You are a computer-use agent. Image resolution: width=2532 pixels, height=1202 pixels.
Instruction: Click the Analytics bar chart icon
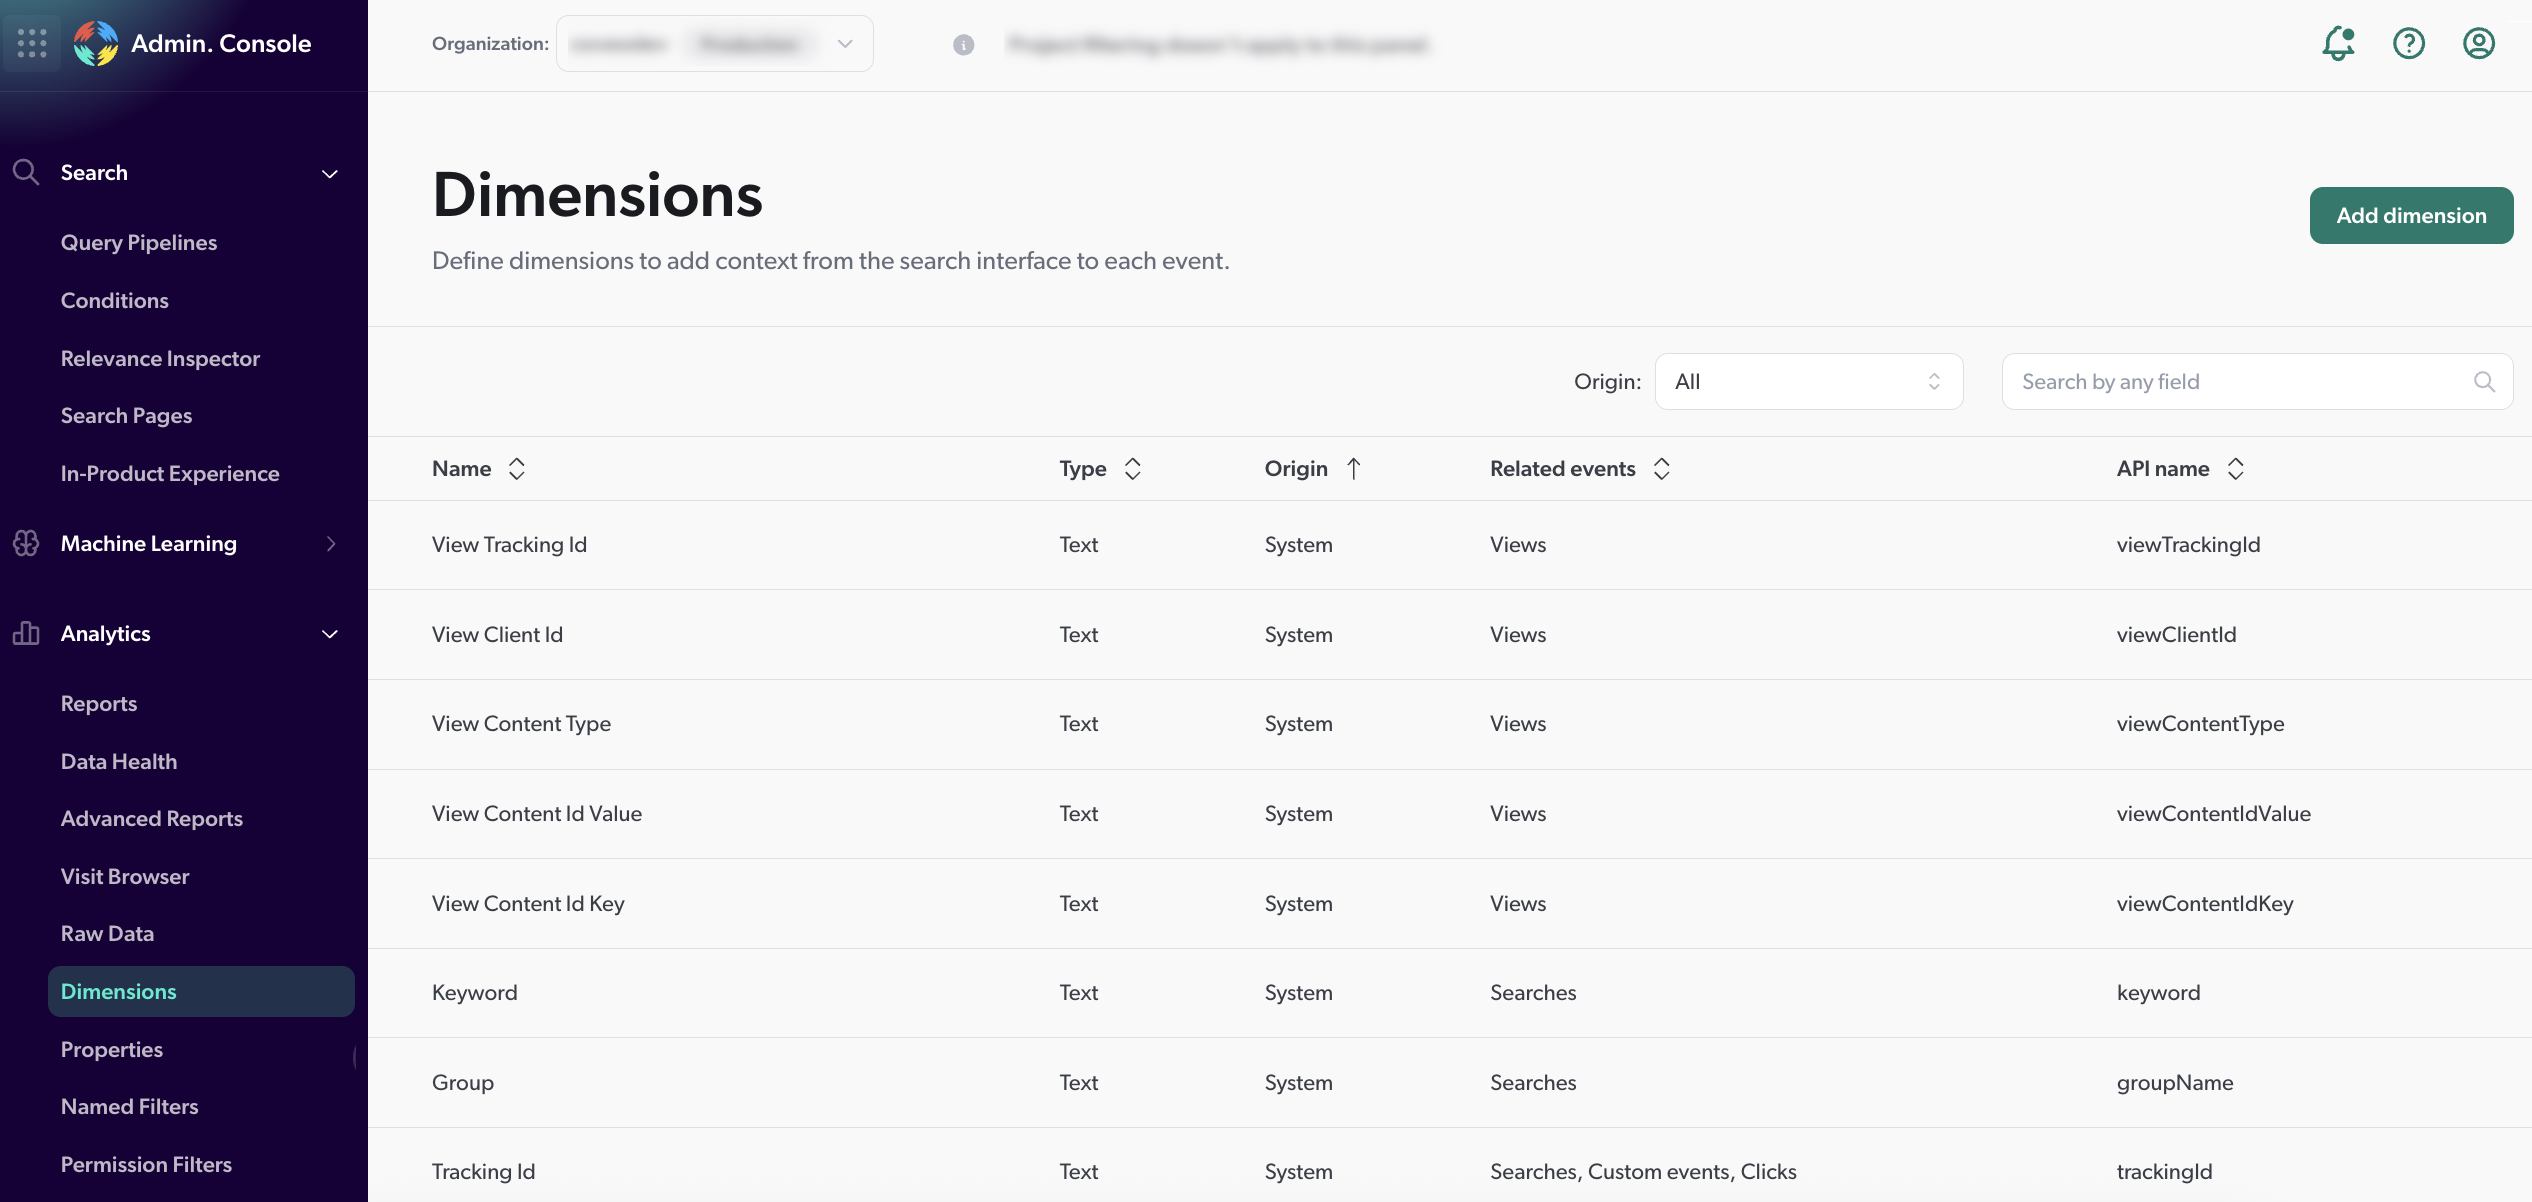click(26, 633)
